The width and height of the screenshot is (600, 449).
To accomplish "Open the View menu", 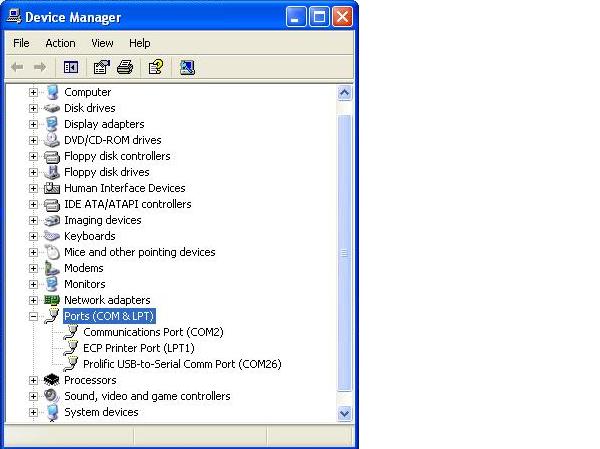I will click(x=102, y=43).
